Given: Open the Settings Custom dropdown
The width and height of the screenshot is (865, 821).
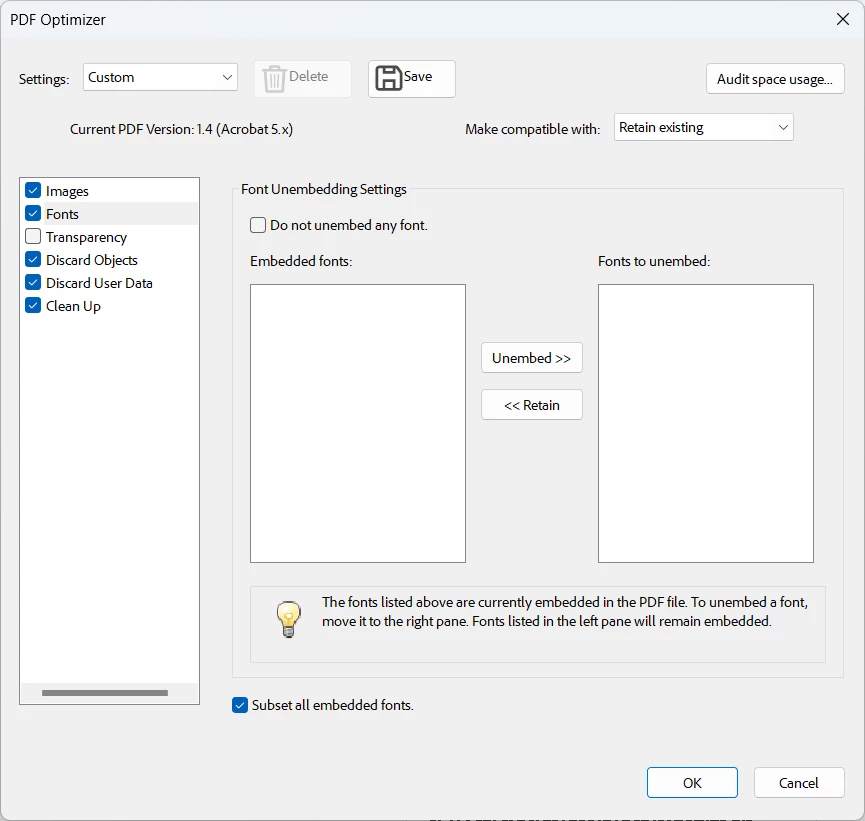Looking at the screenshot, I should tap(161, 77).
